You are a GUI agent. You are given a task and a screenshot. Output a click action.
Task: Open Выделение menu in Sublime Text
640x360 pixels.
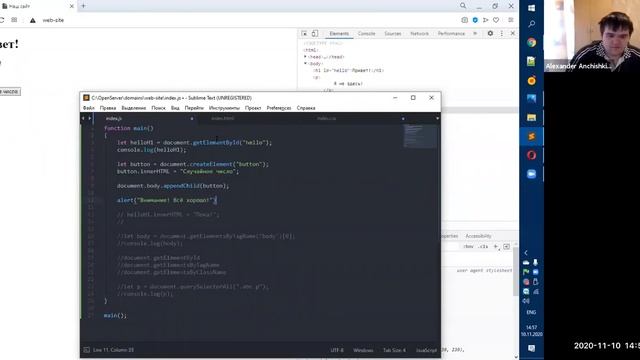[134, 108]
